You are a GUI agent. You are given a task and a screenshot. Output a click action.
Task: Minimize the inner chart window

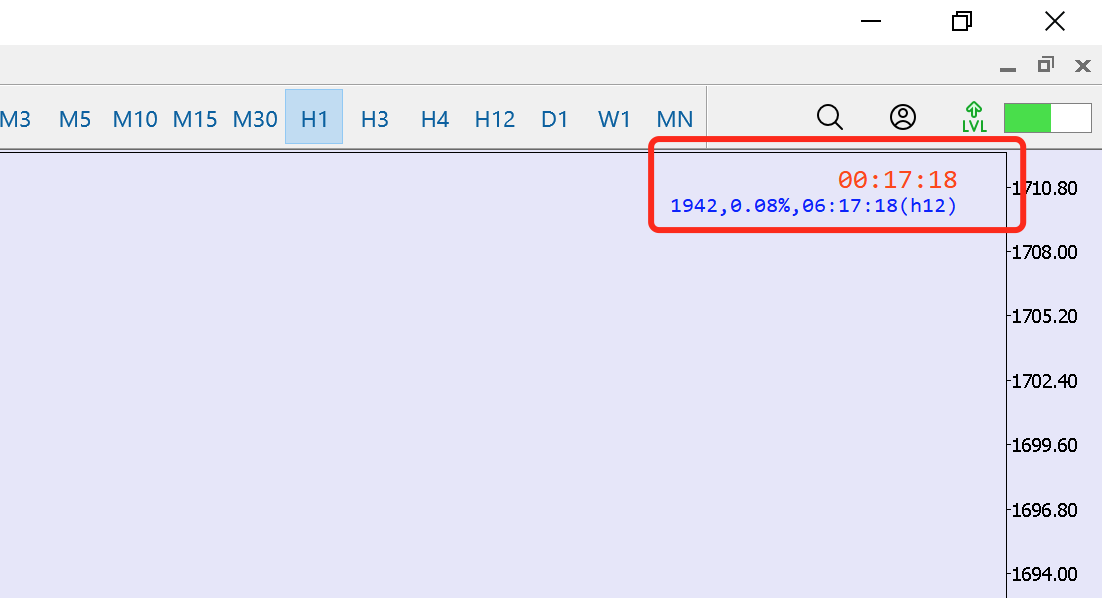click(1008, 67)
